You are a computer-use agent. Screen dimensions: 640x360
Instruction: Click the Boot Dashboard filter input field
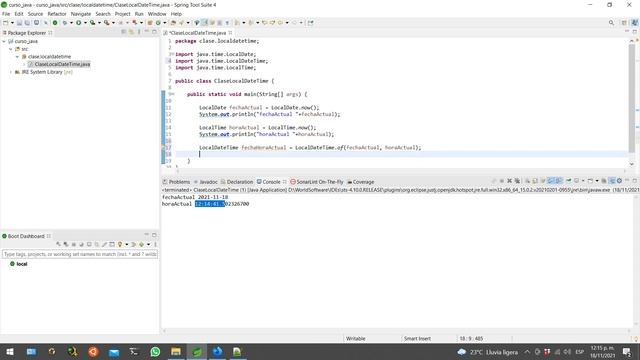pos(80,254)
